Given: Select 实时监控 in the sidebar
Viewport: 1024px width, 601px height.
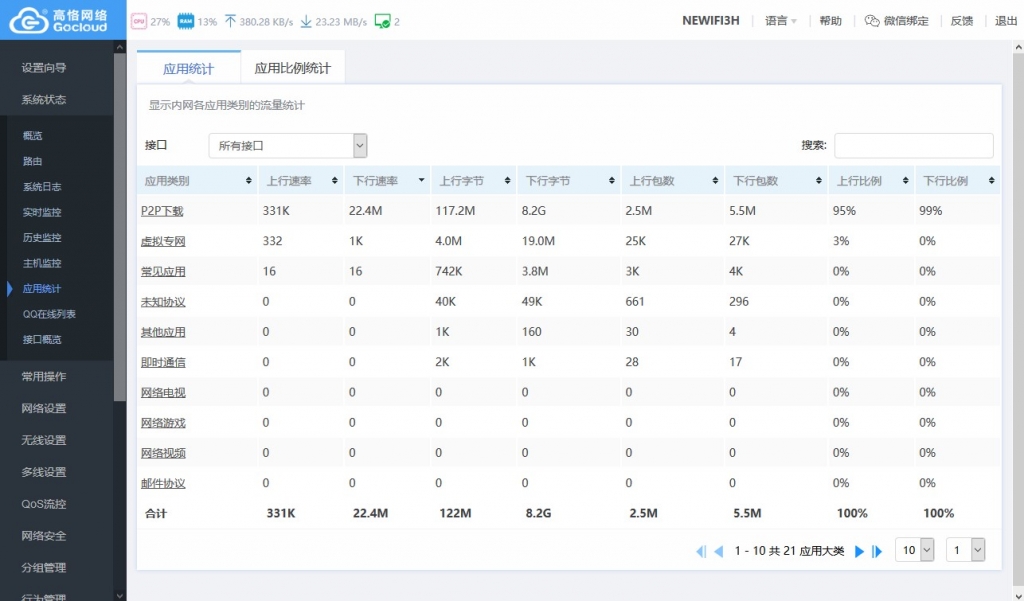Looking at the screenshot, I should pyautogui.click(x=42, y=212).
